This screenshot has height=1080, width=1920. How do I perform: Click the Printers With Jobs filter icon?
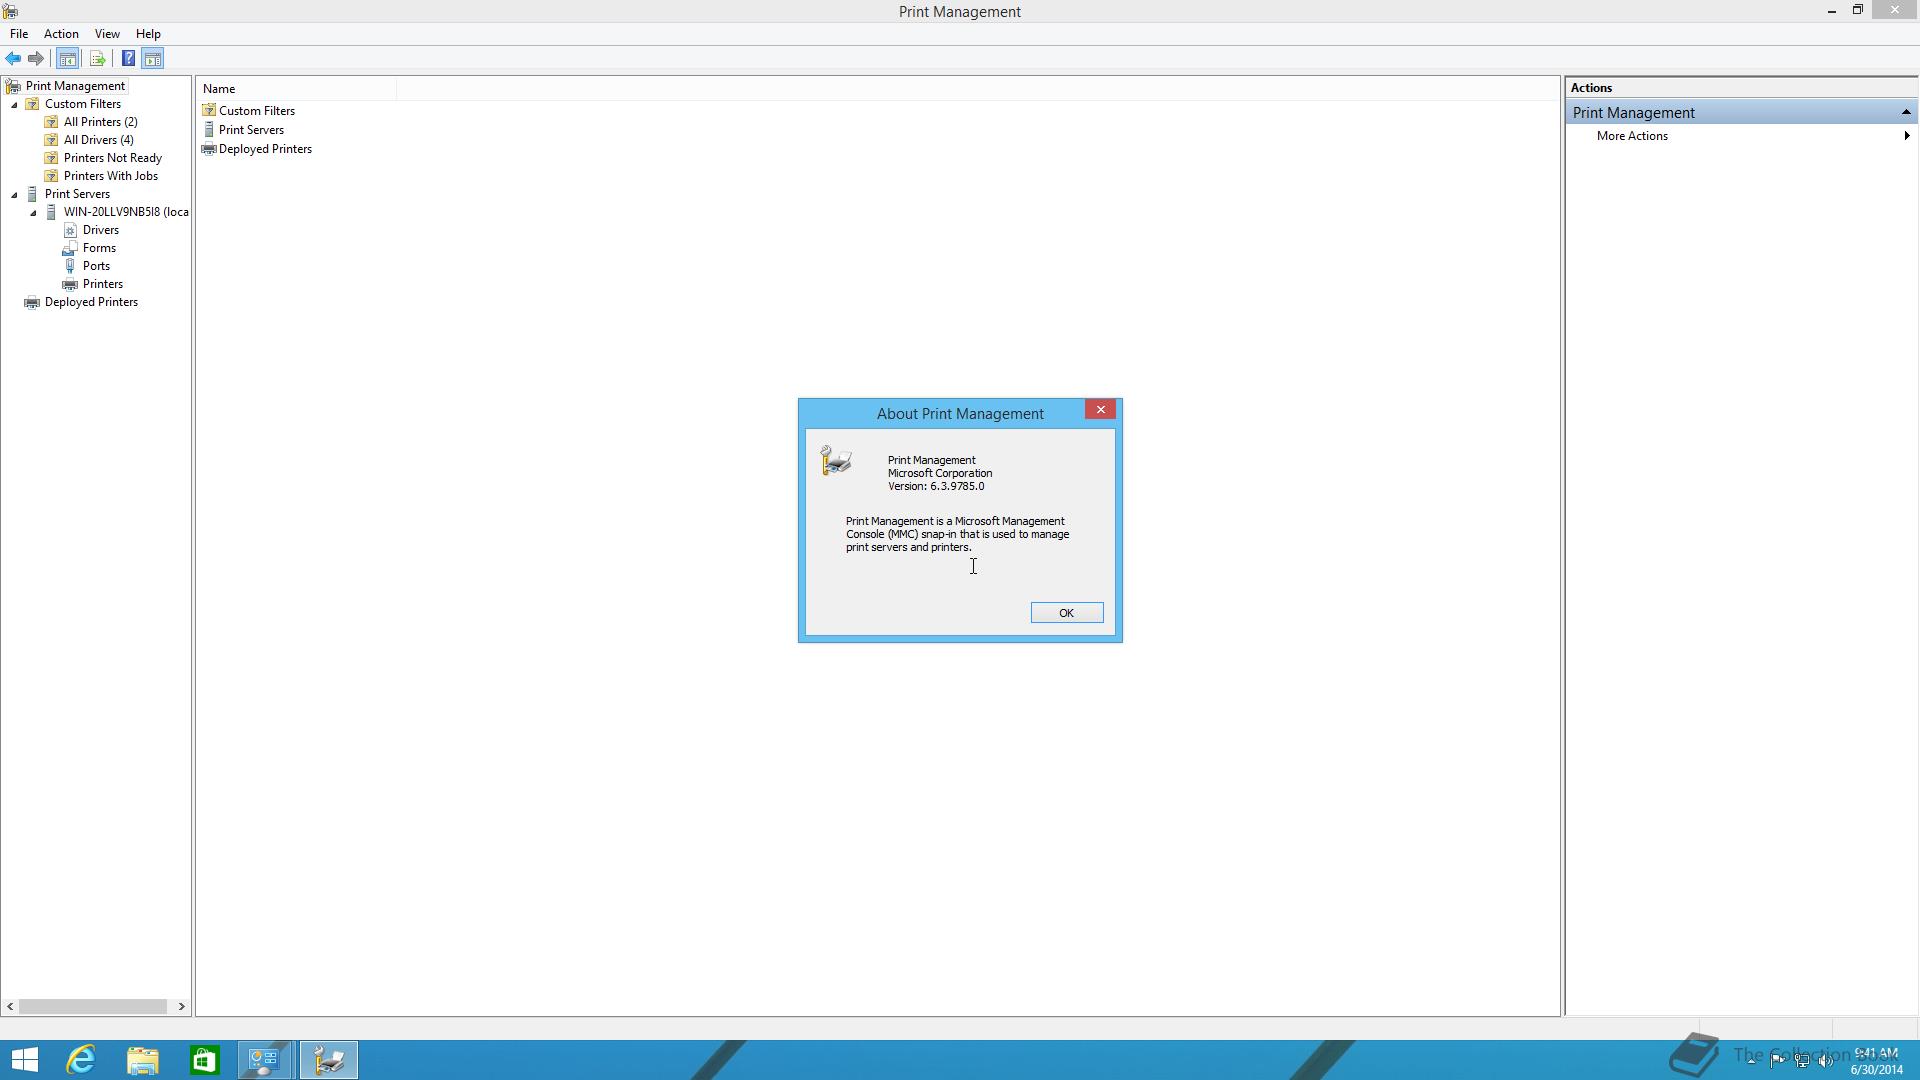pyautogui.click(x=52, y=176)
